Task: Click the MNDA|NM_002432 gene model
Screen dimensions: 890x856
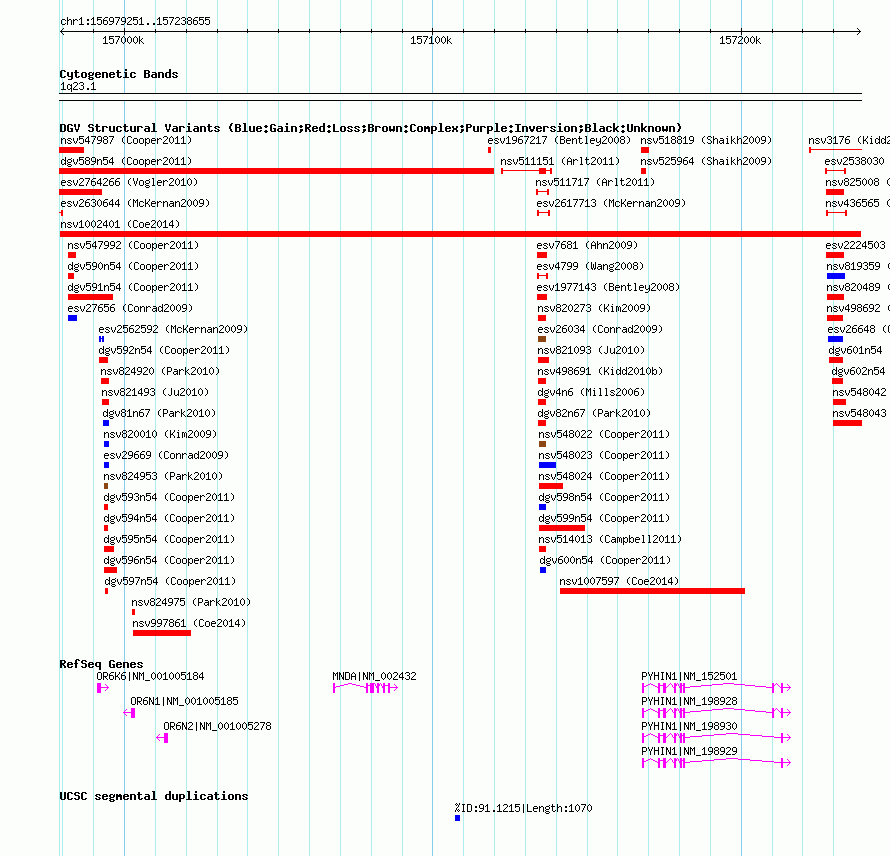Action: 366,688
